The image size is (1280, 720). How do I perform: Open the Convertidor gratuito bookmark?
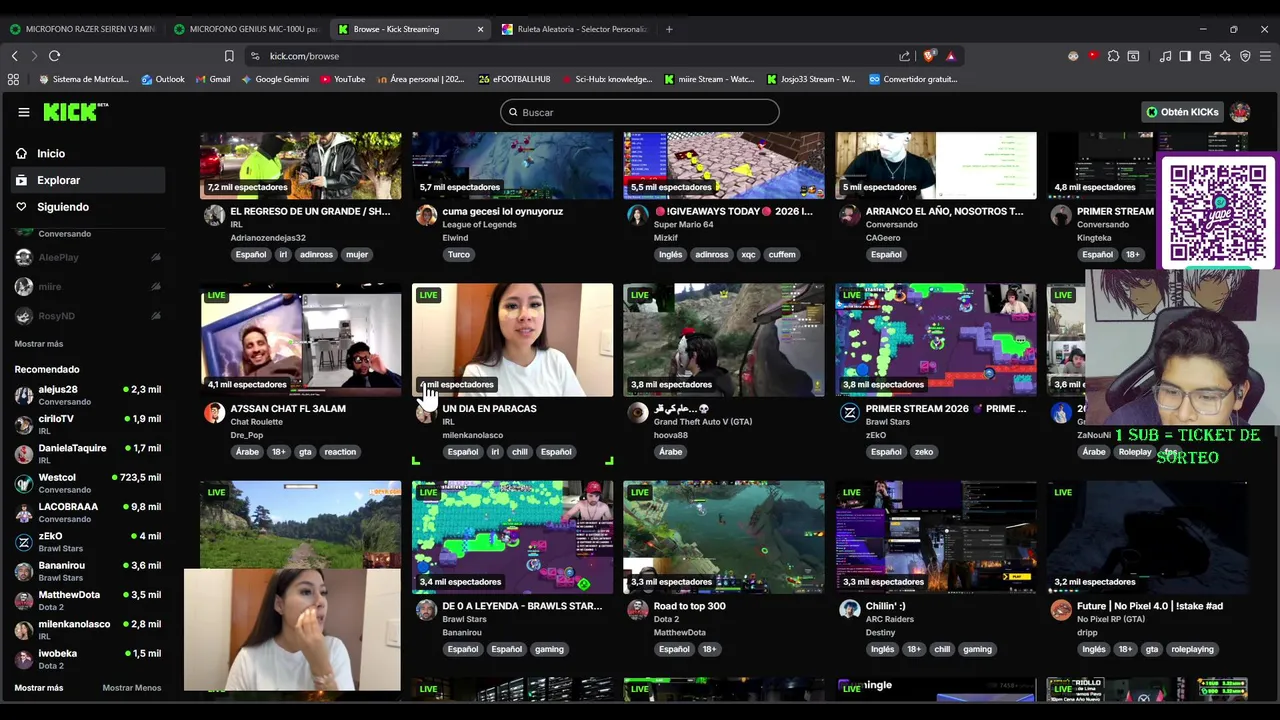coord(913,79)
